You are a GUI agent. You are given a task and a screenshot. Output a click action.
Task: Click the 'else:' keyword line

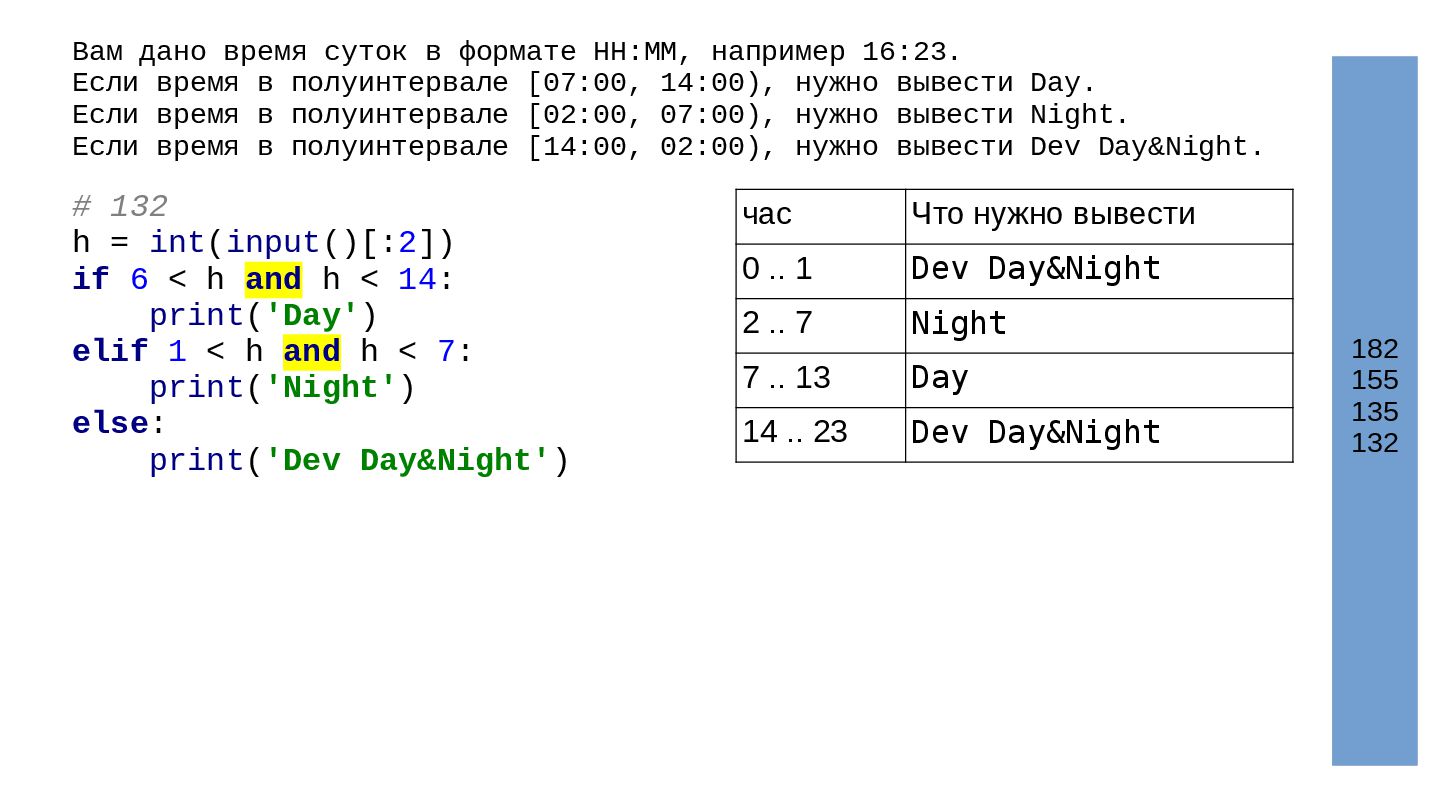[119, 423]
